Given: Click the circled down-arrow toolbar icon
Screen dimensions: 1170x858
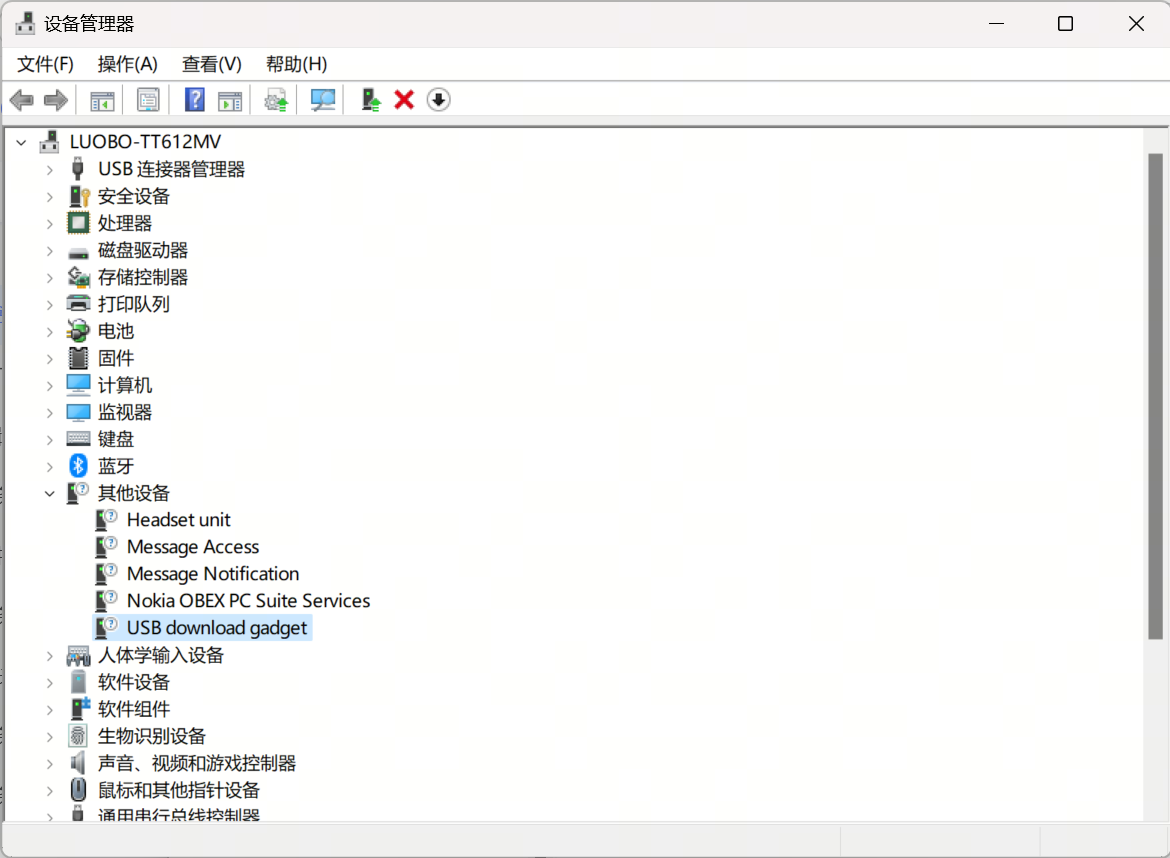Looking at the screenshot, I should [439, 100].
